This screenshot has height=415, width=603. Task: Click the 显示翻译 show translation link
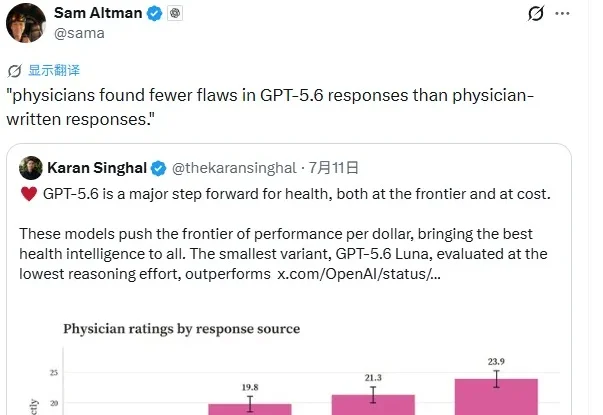click(x=54, y=70)
